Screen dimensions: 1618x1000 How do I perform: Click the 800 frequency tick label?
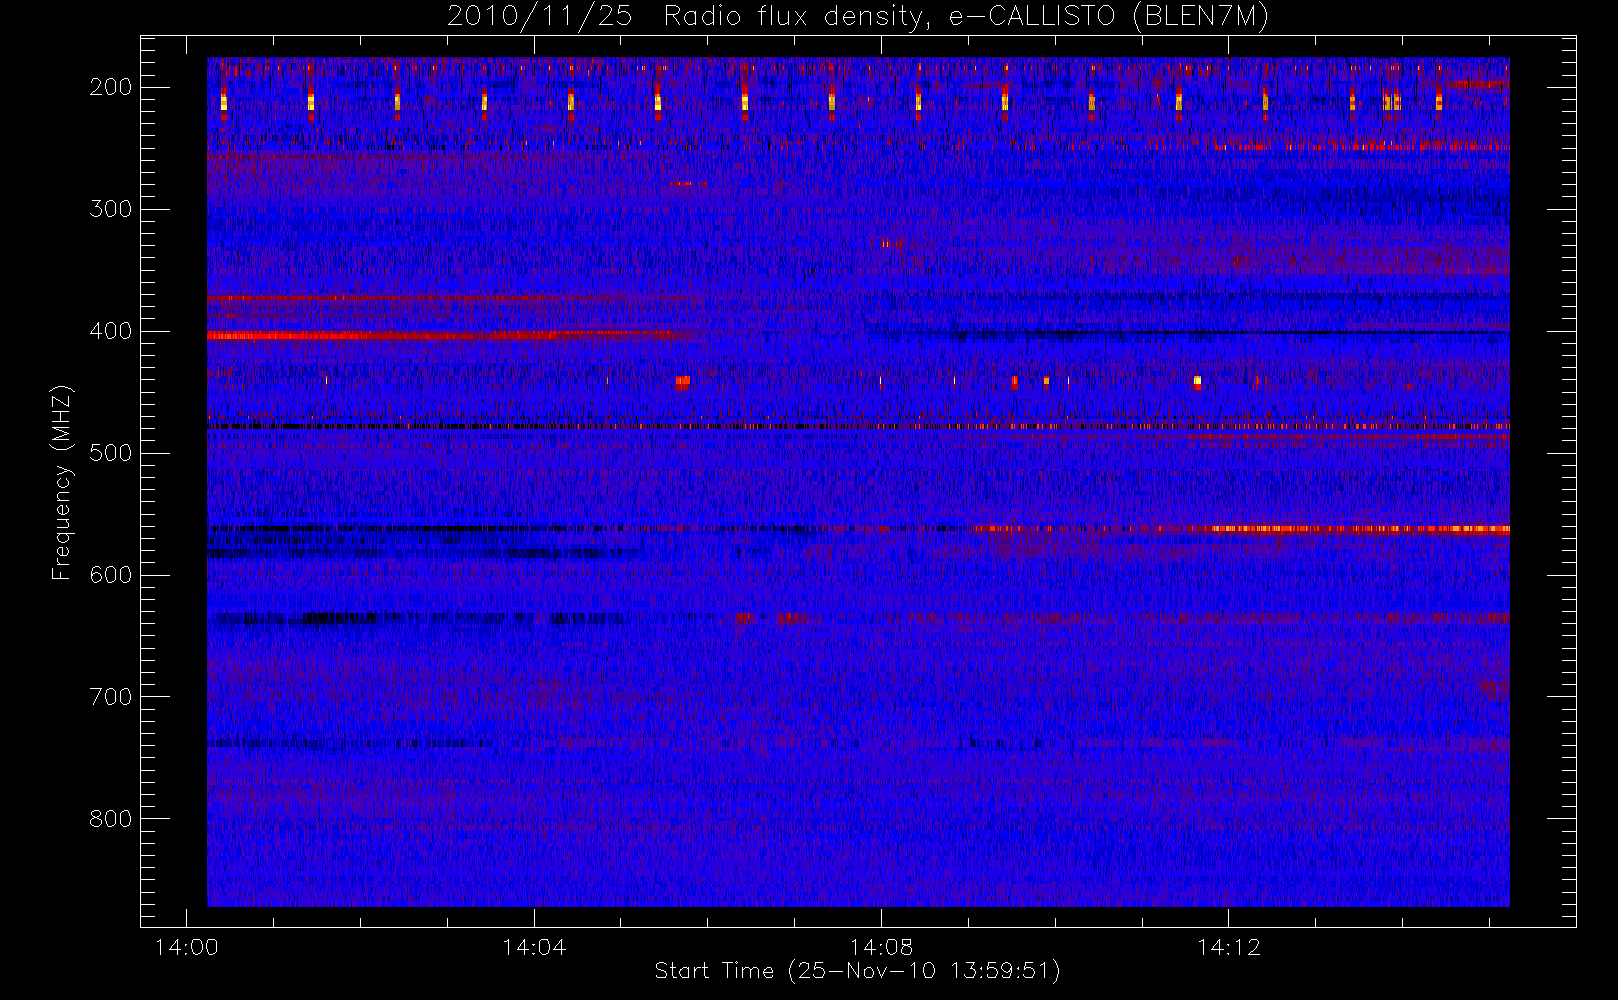coord(110,819)
